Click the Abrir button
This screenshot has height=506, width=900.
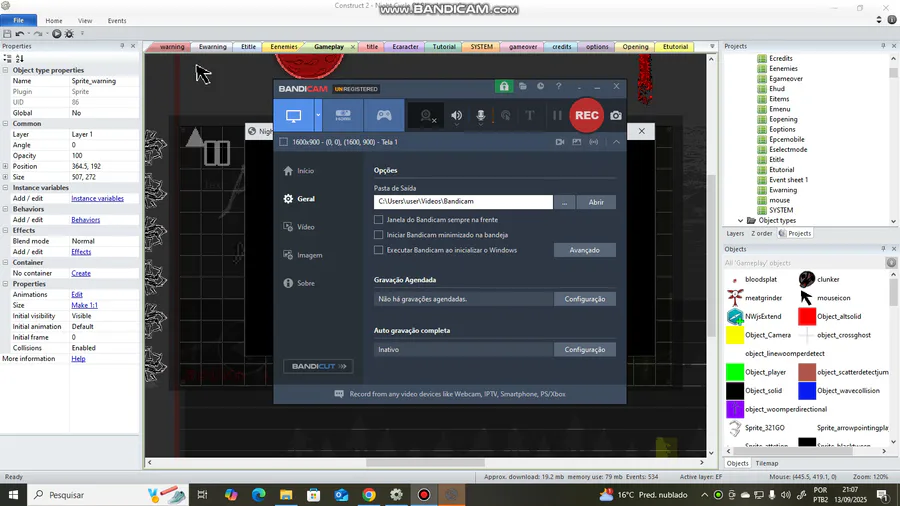click(x=596, y=202)
